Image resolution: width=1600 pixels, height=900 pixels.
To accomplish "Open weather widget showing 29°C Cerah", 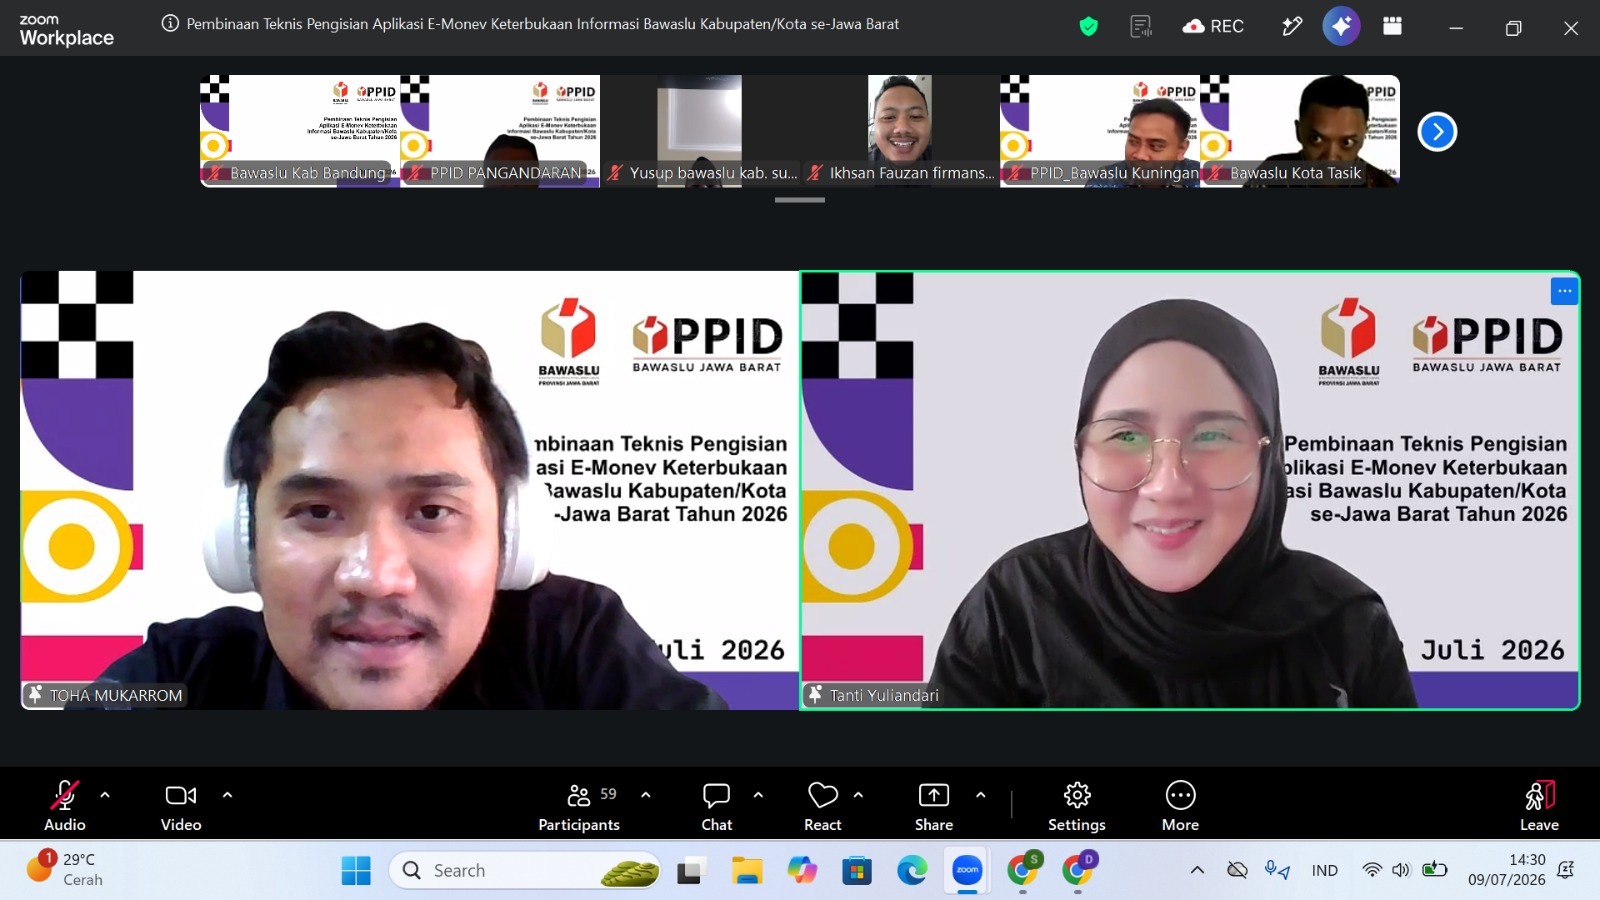I will pyautogui.click(x=66, y=869).
